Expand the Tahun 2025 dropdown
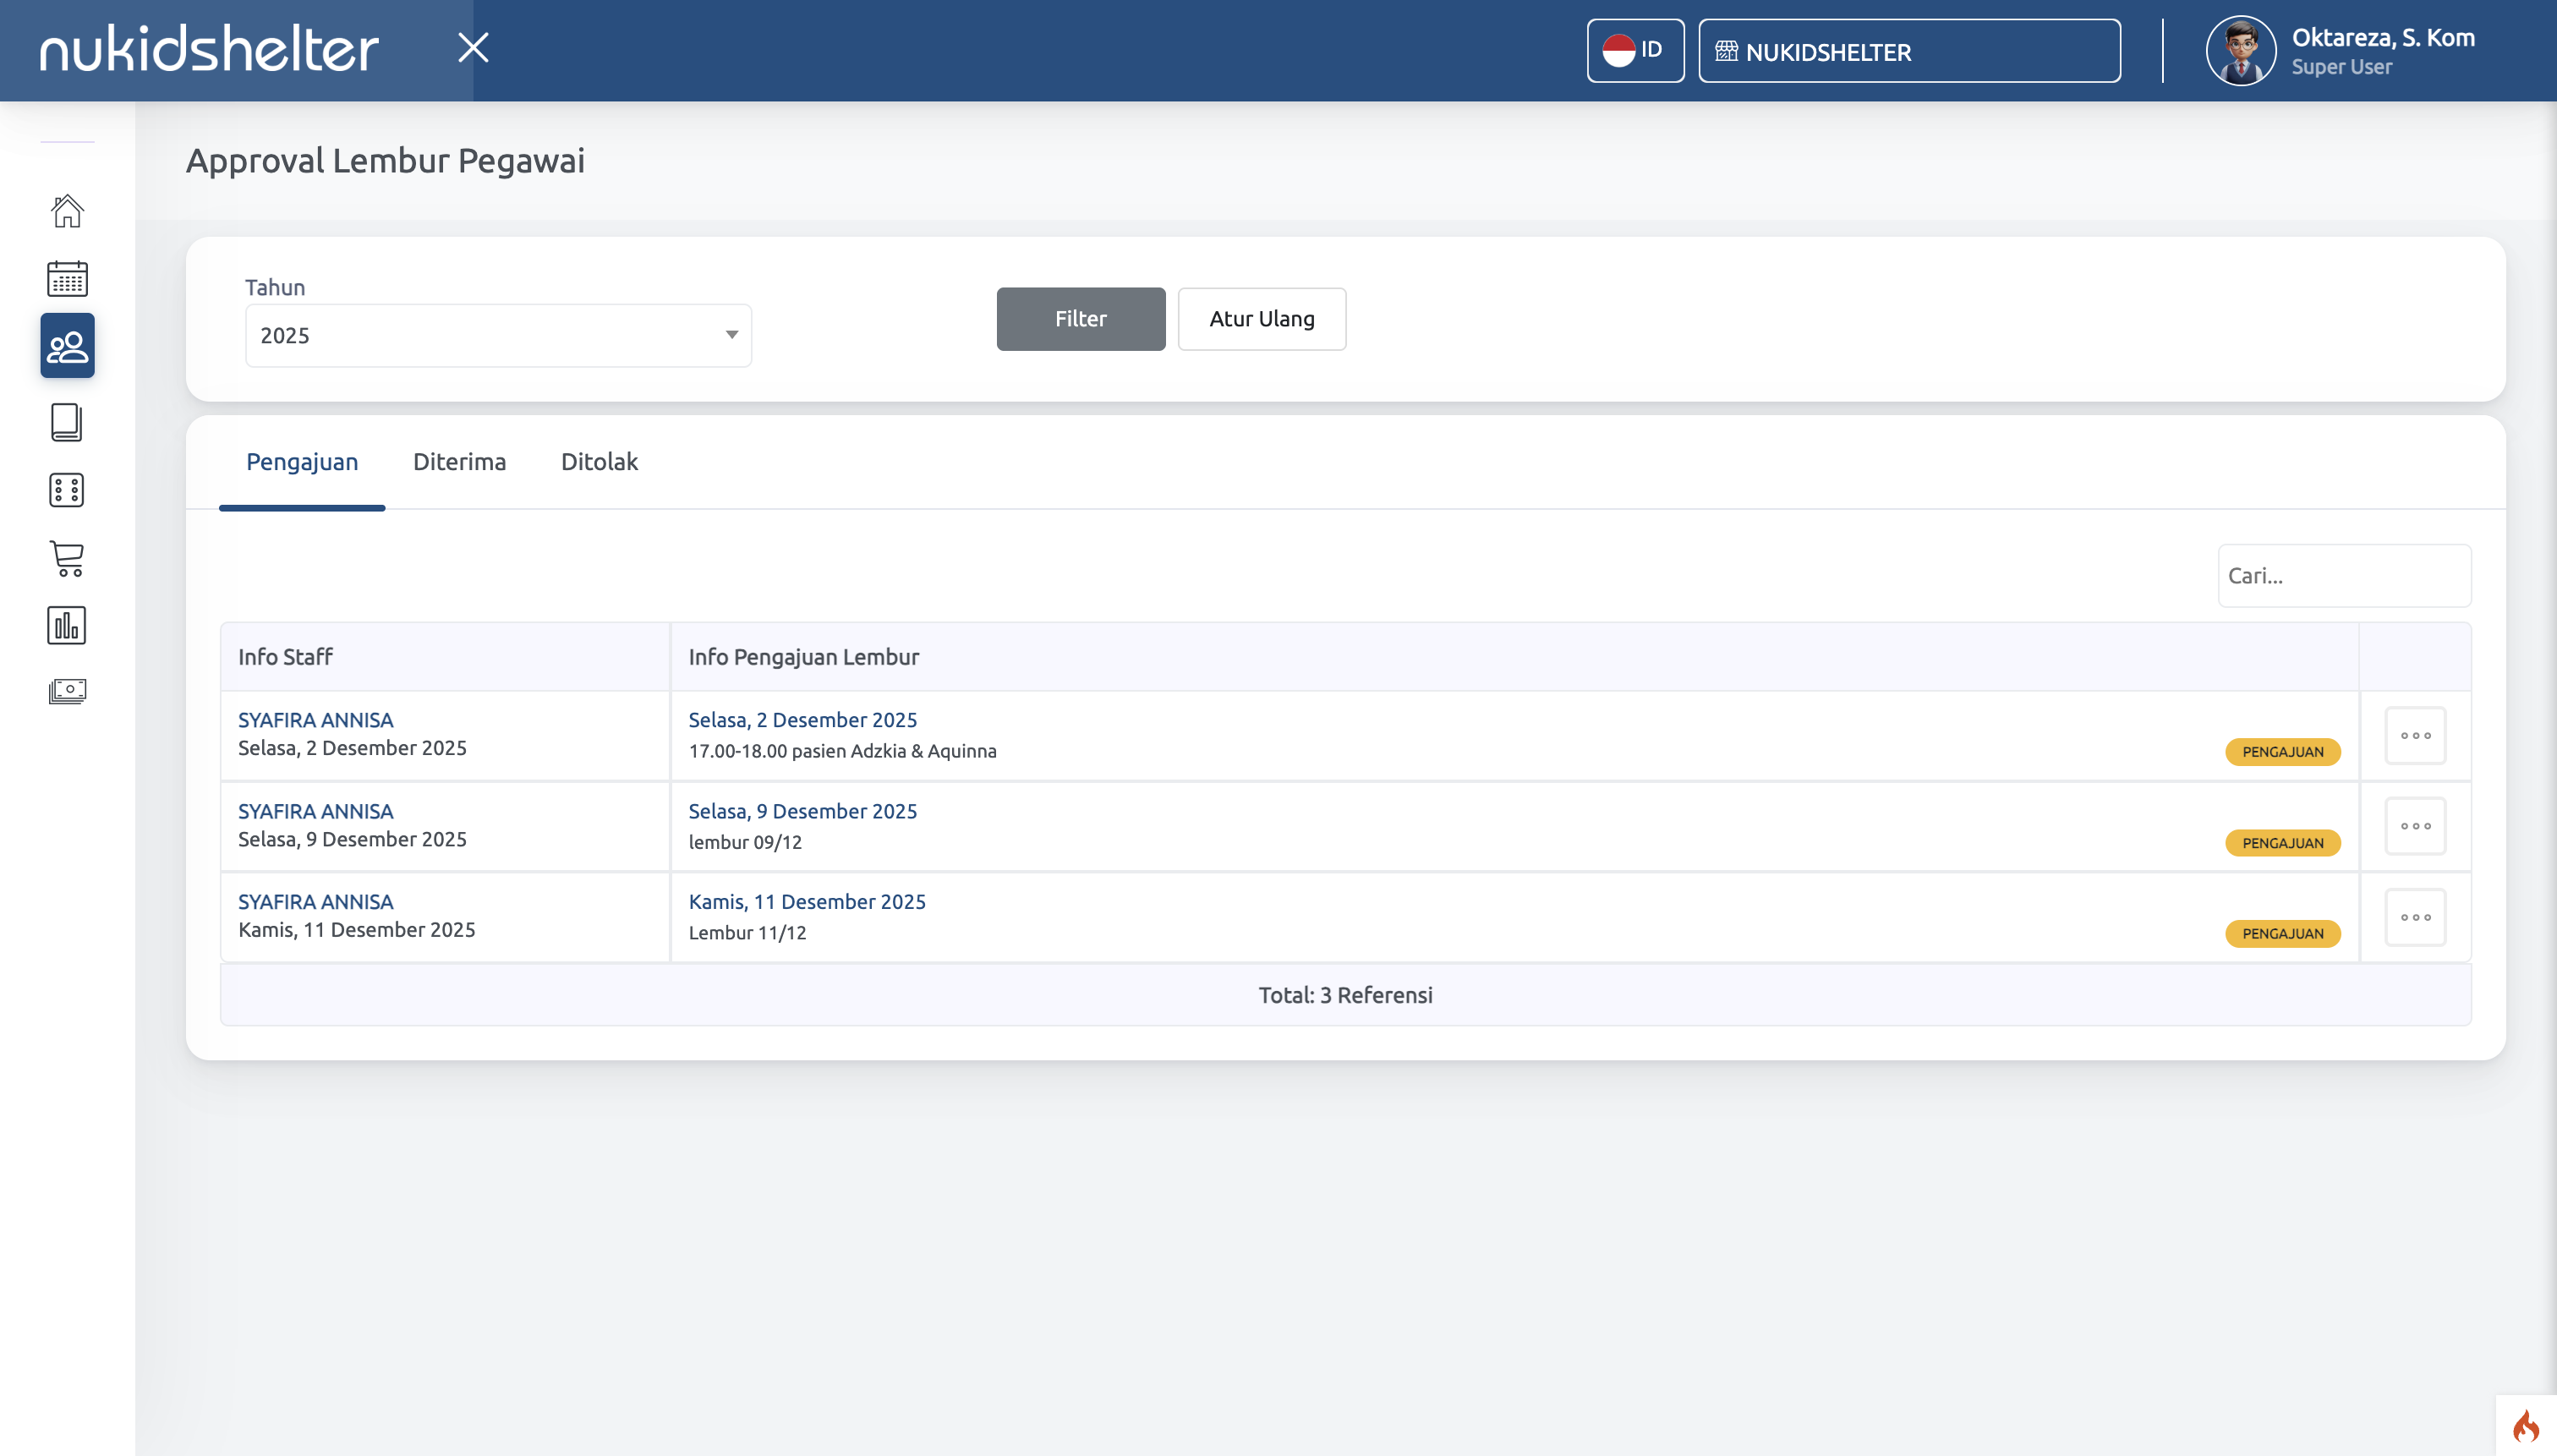The width and height of the screenshot is (2557, 1456). point(498,335)
